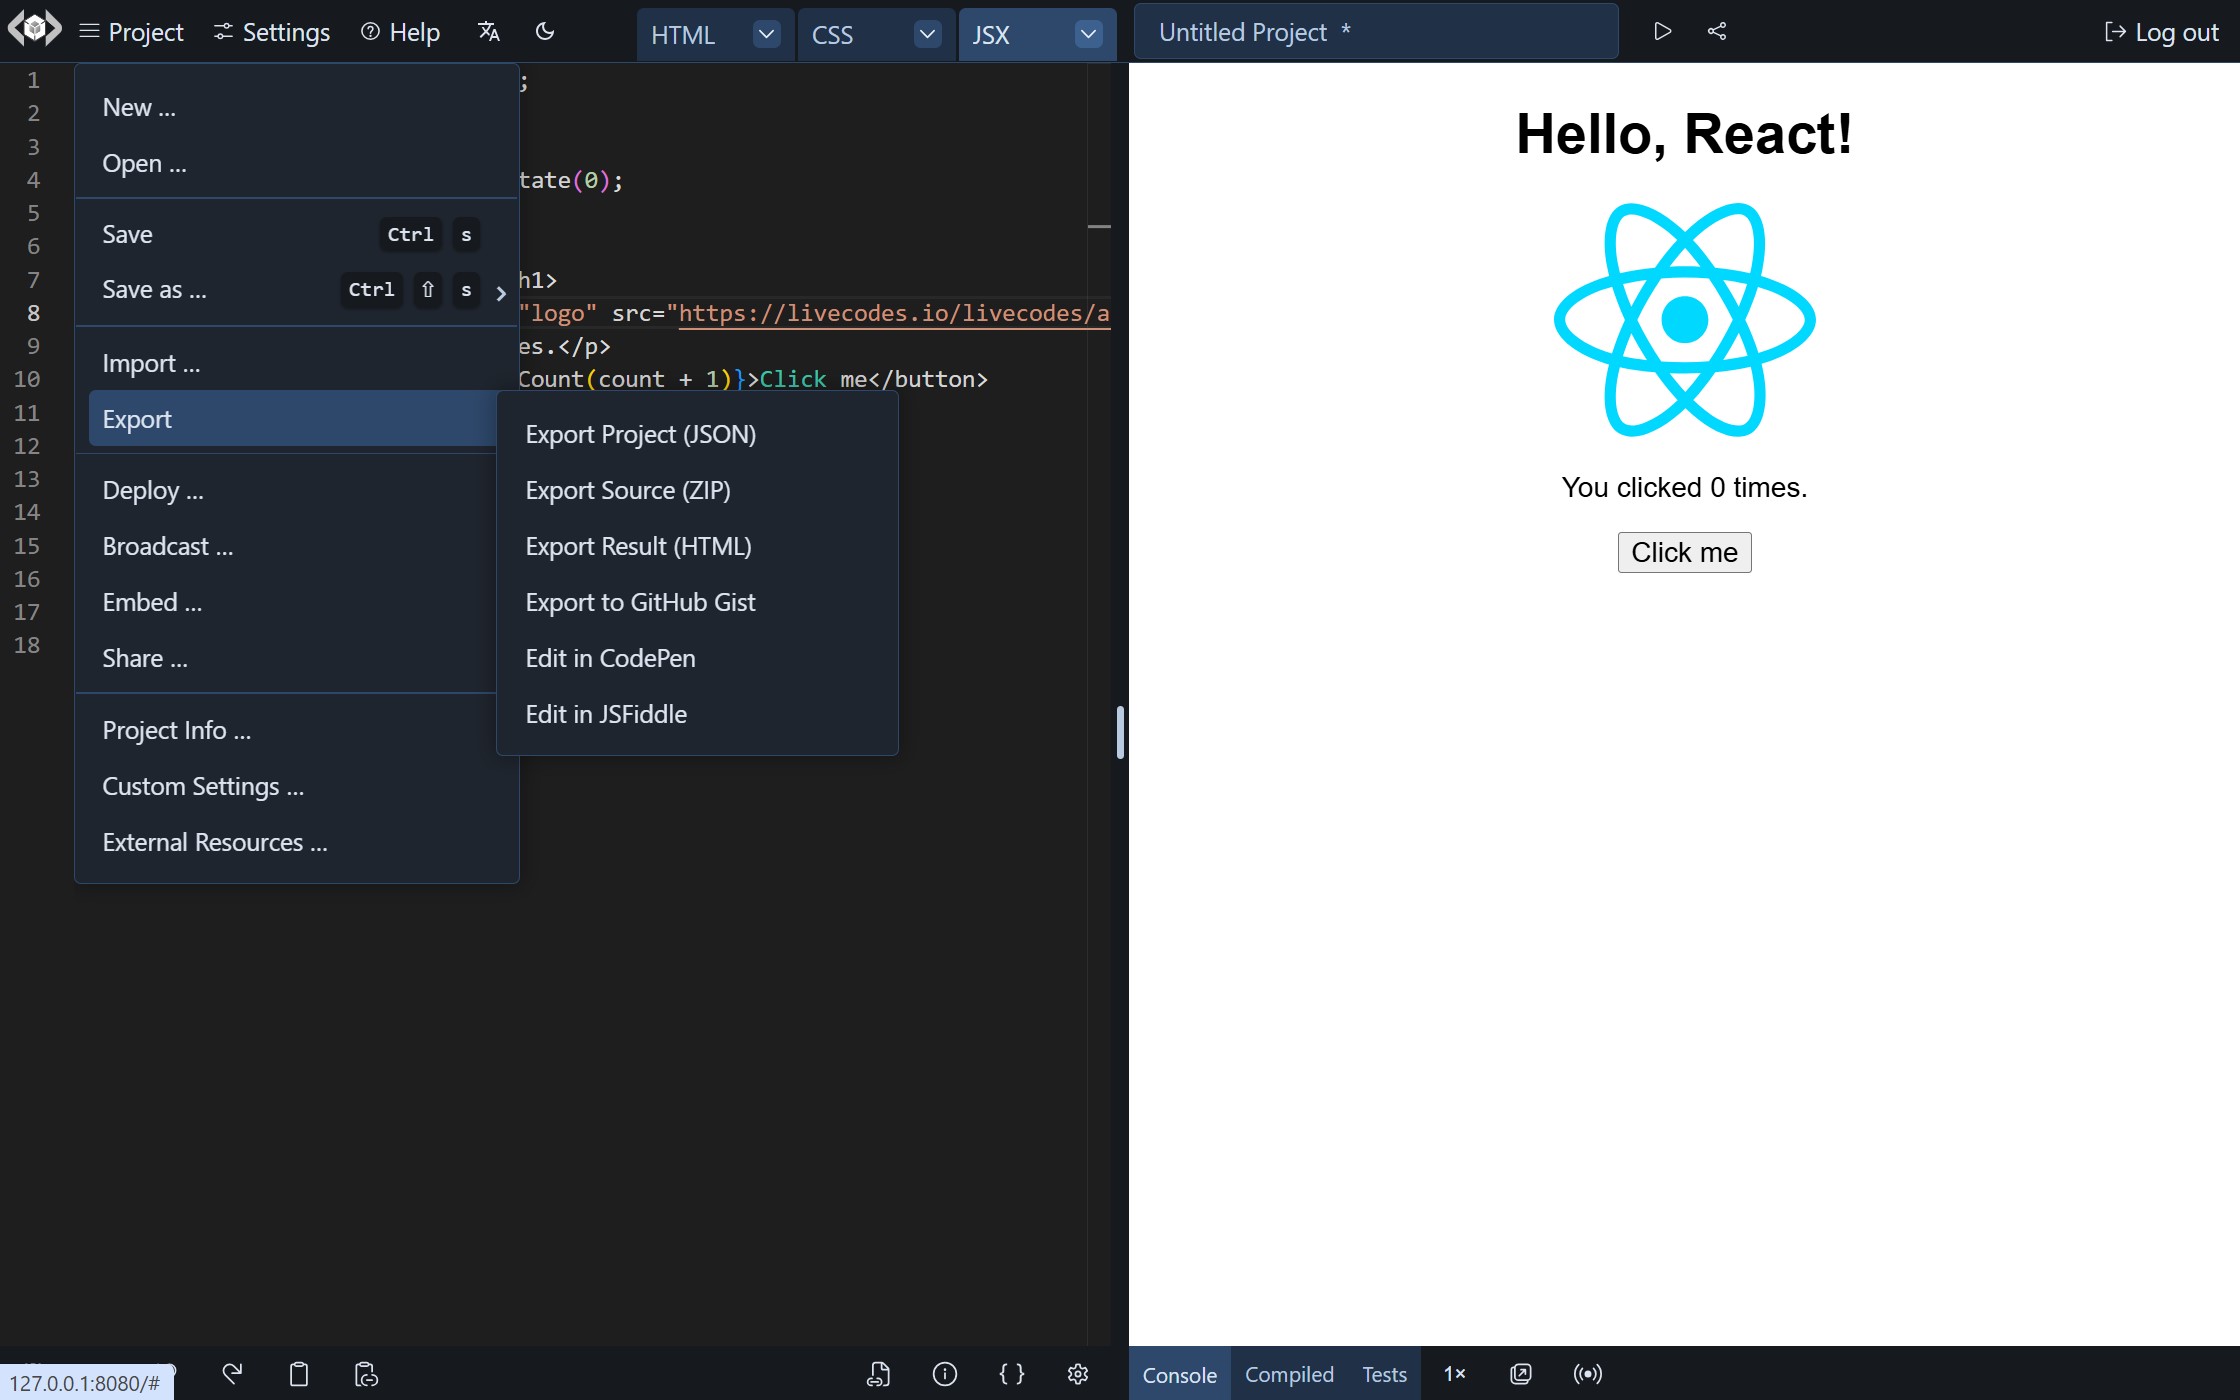Open the editor settings gear icon
The width and height of the screenshot is (2240, 1400).
(x=1078, y=1374)
